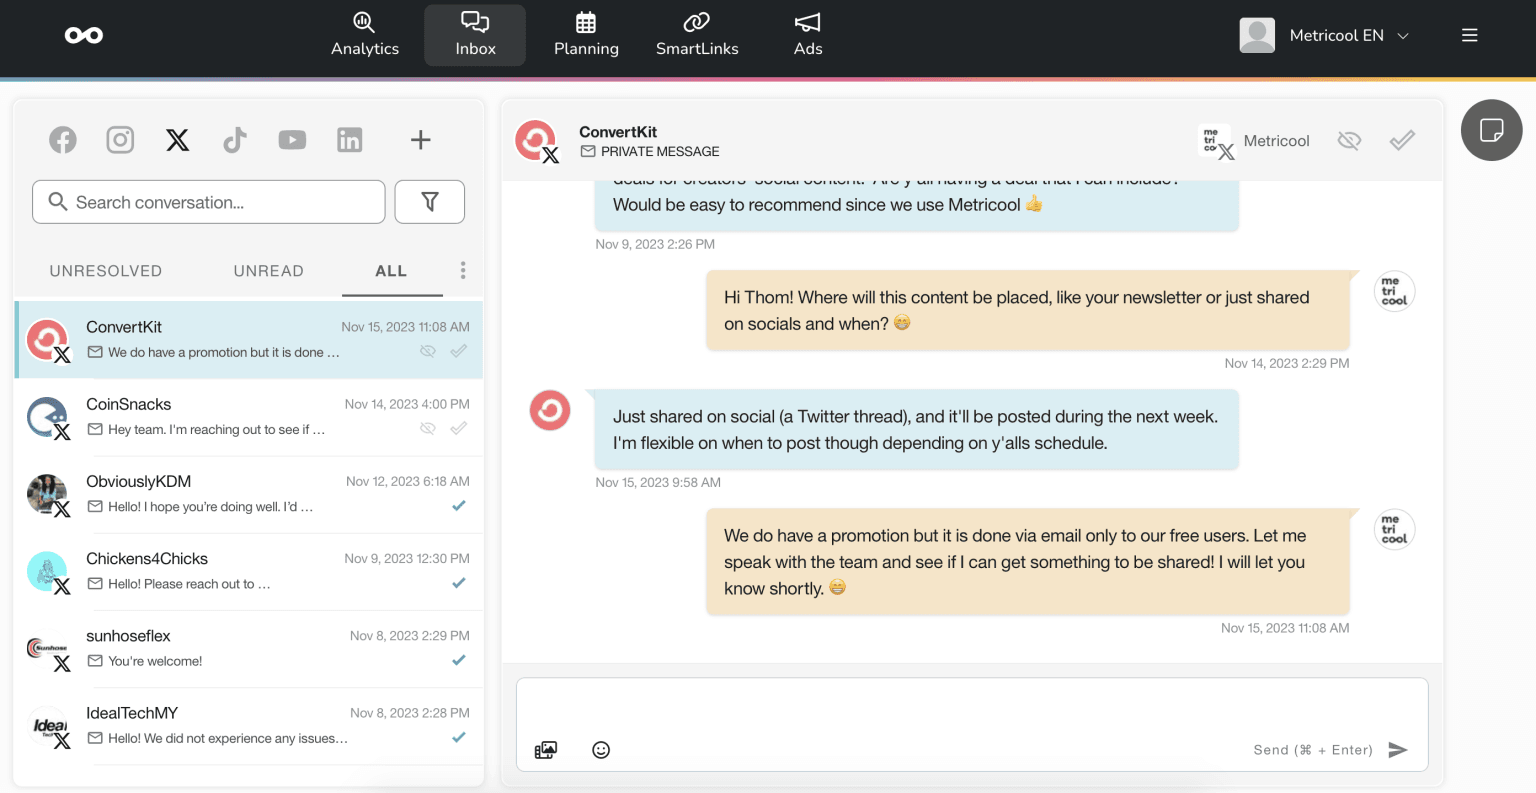
Task: Select the Planning calendar
Action: click(586, 35)
